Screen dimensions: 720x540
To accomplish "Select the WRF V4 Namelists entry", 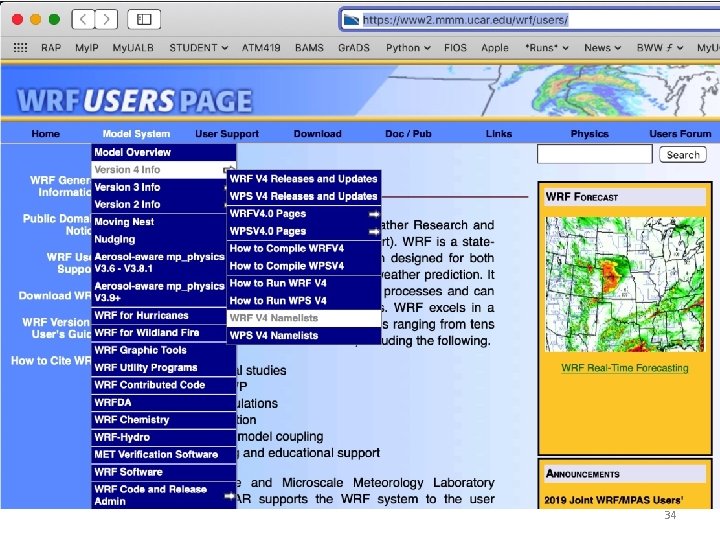I will (304, 318).
